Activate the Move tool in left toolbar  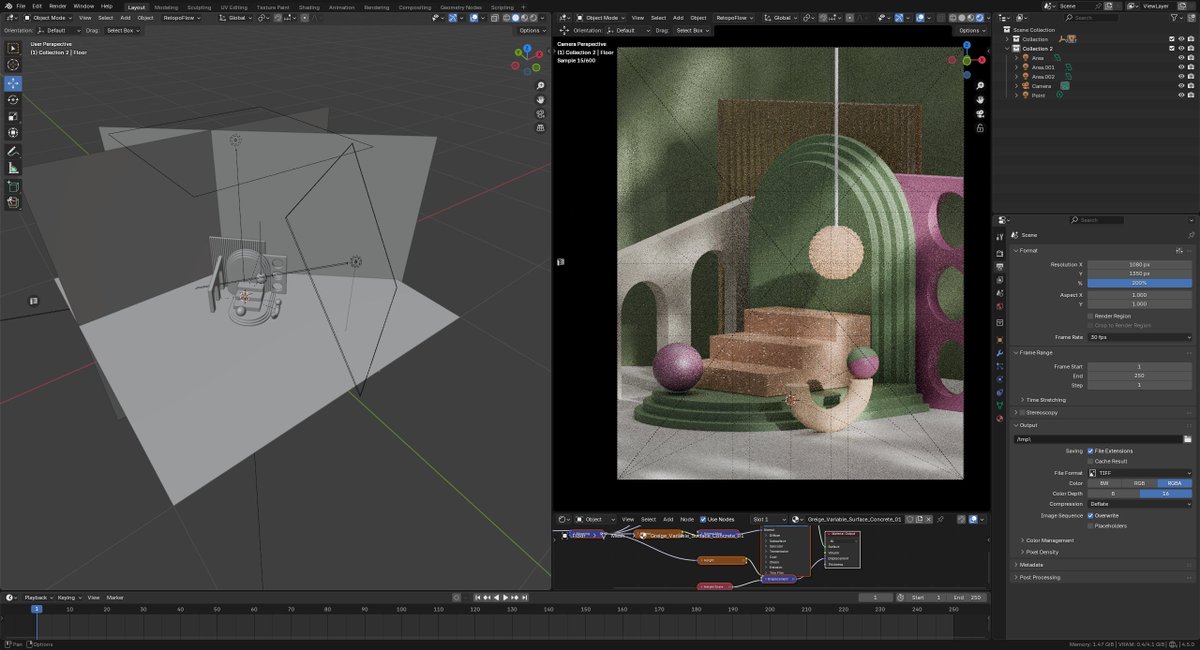click(x=13, y=83)
